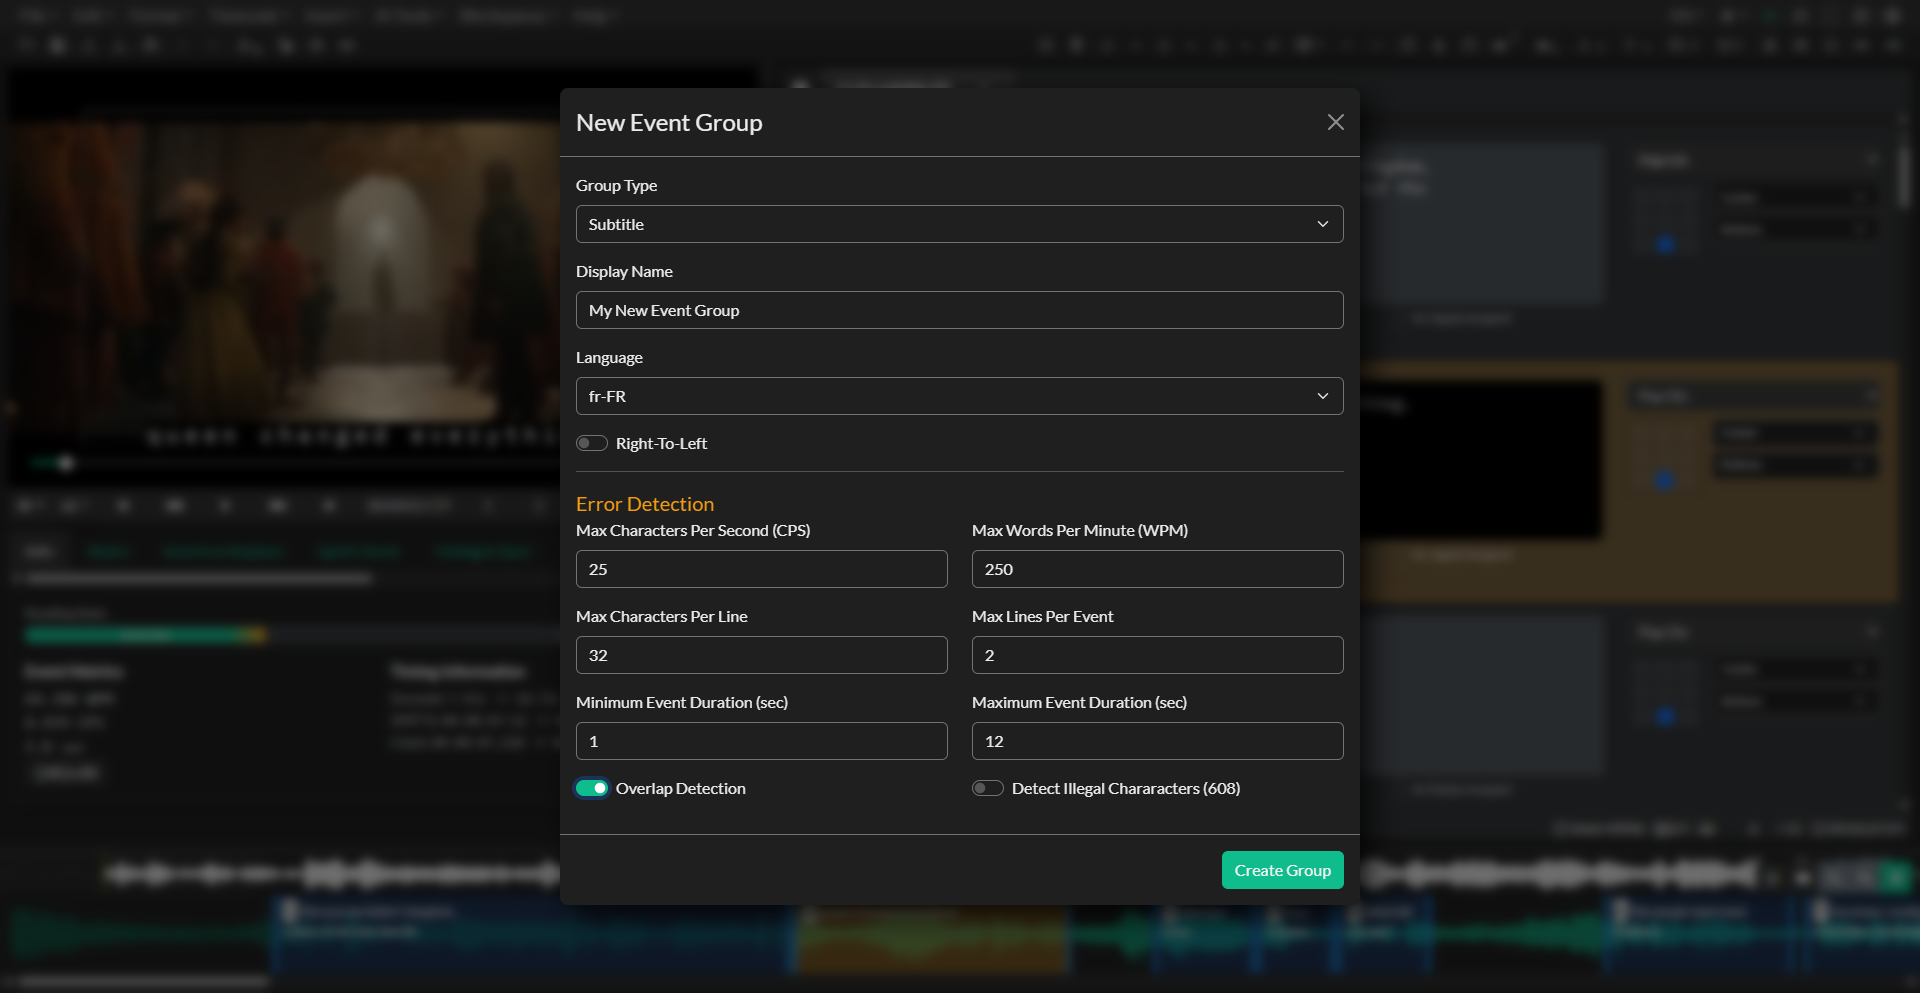Screen dimensions: 1920x993
Task: Open the Edit menu
Action: pyautogui.click(x=90, y=16)
